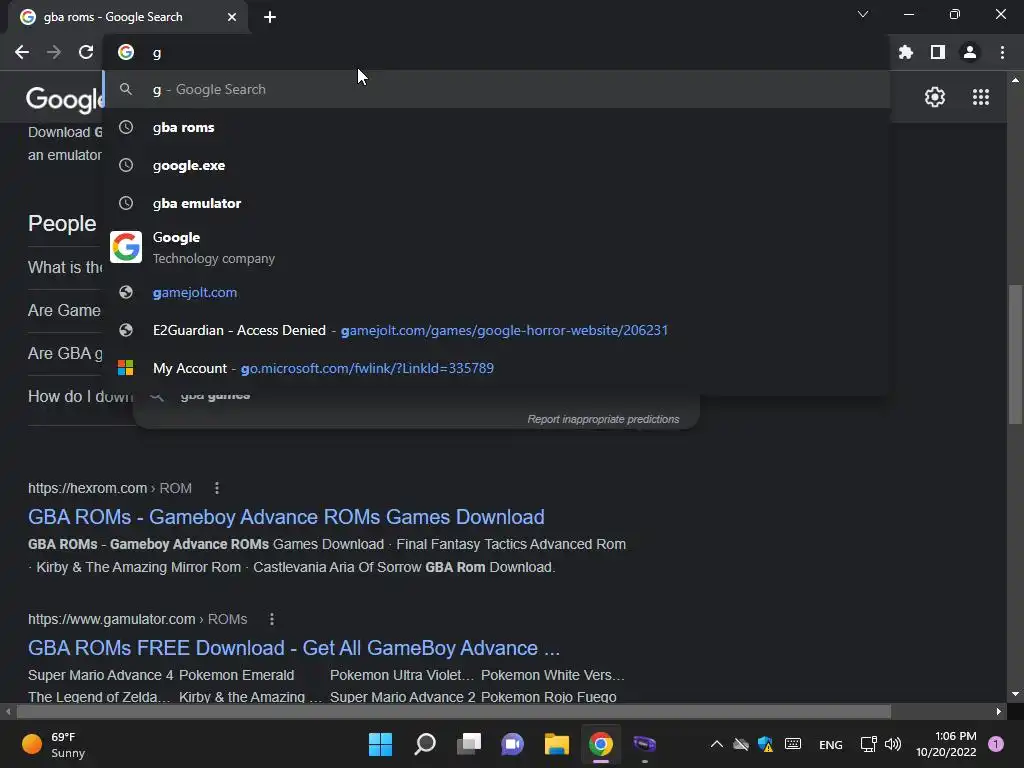Expand 'How do I down' question row
The height and width of the screenshot is (768, 1024).
(80, 396)
